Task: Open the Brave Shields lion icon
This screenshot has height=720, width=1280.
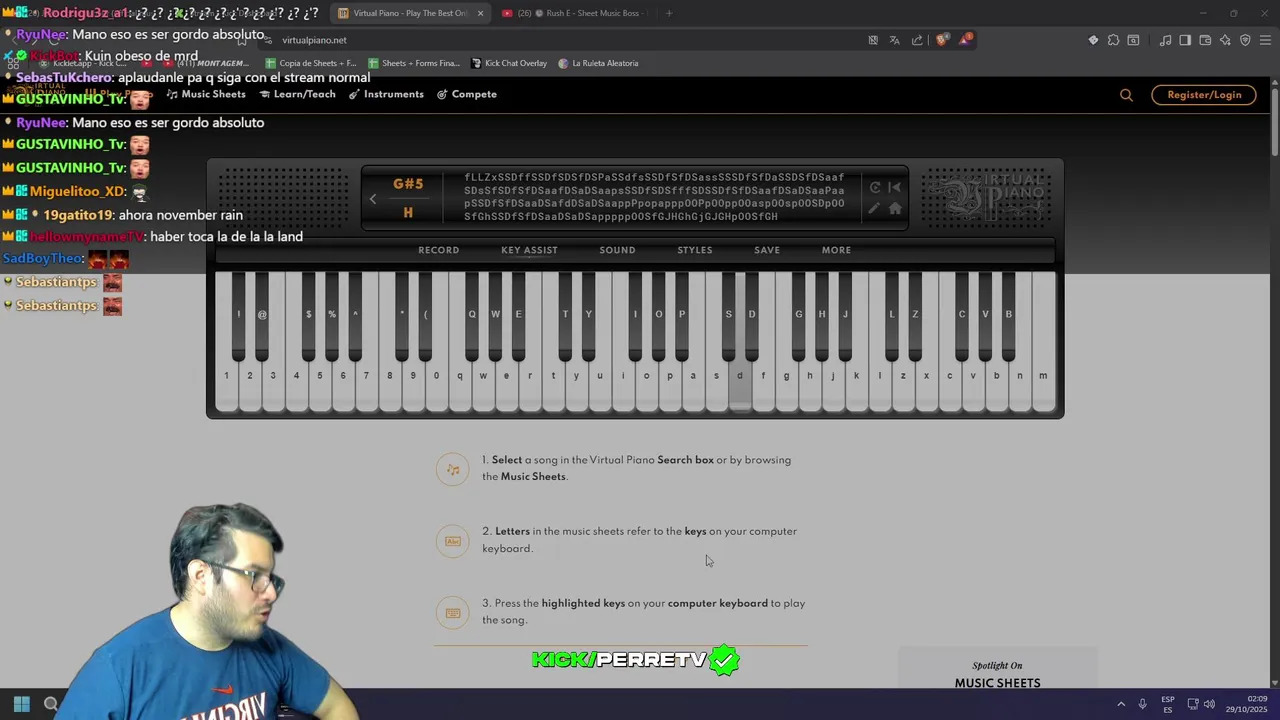Action: pyautogui.click(x=942, y=40)
